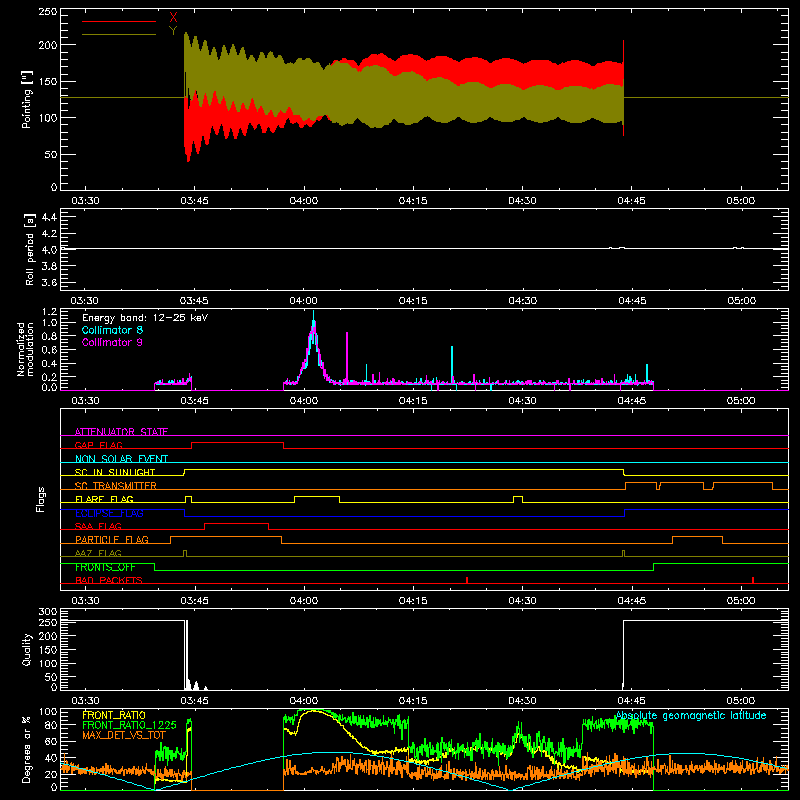Click the 'Pointing' y-axis label
Viewport: 800px width, 800px height.
click(27, 99)
